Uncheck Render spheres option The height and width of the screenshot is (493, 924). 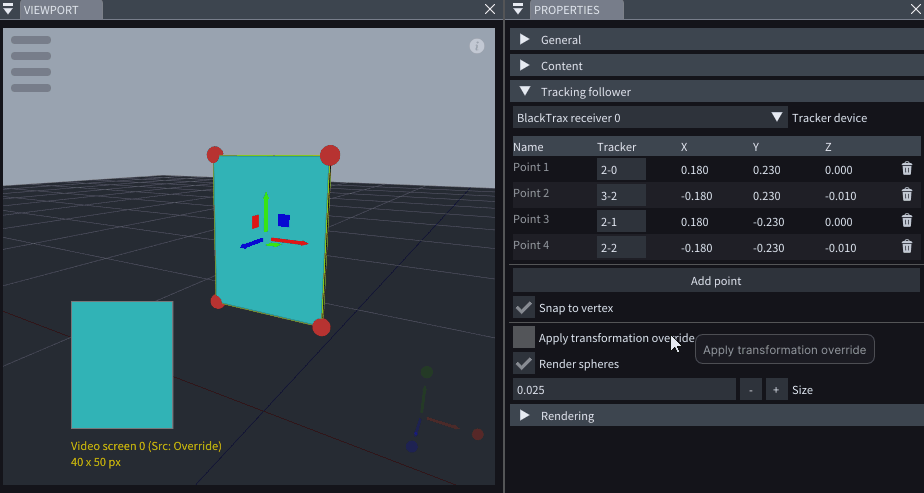pyautogui.click(x=524, y=363)
